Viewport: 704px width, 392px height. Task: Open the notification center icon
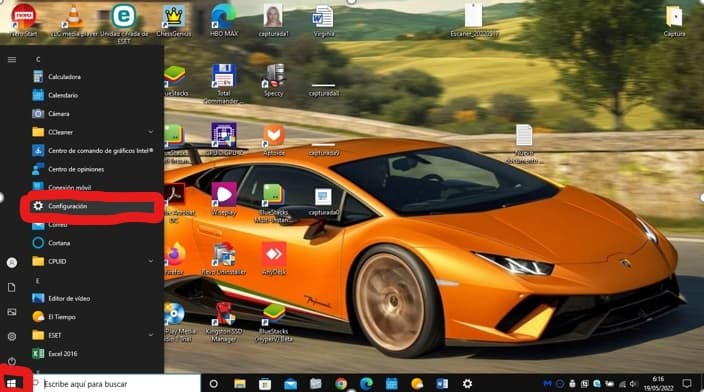point(686,383)
